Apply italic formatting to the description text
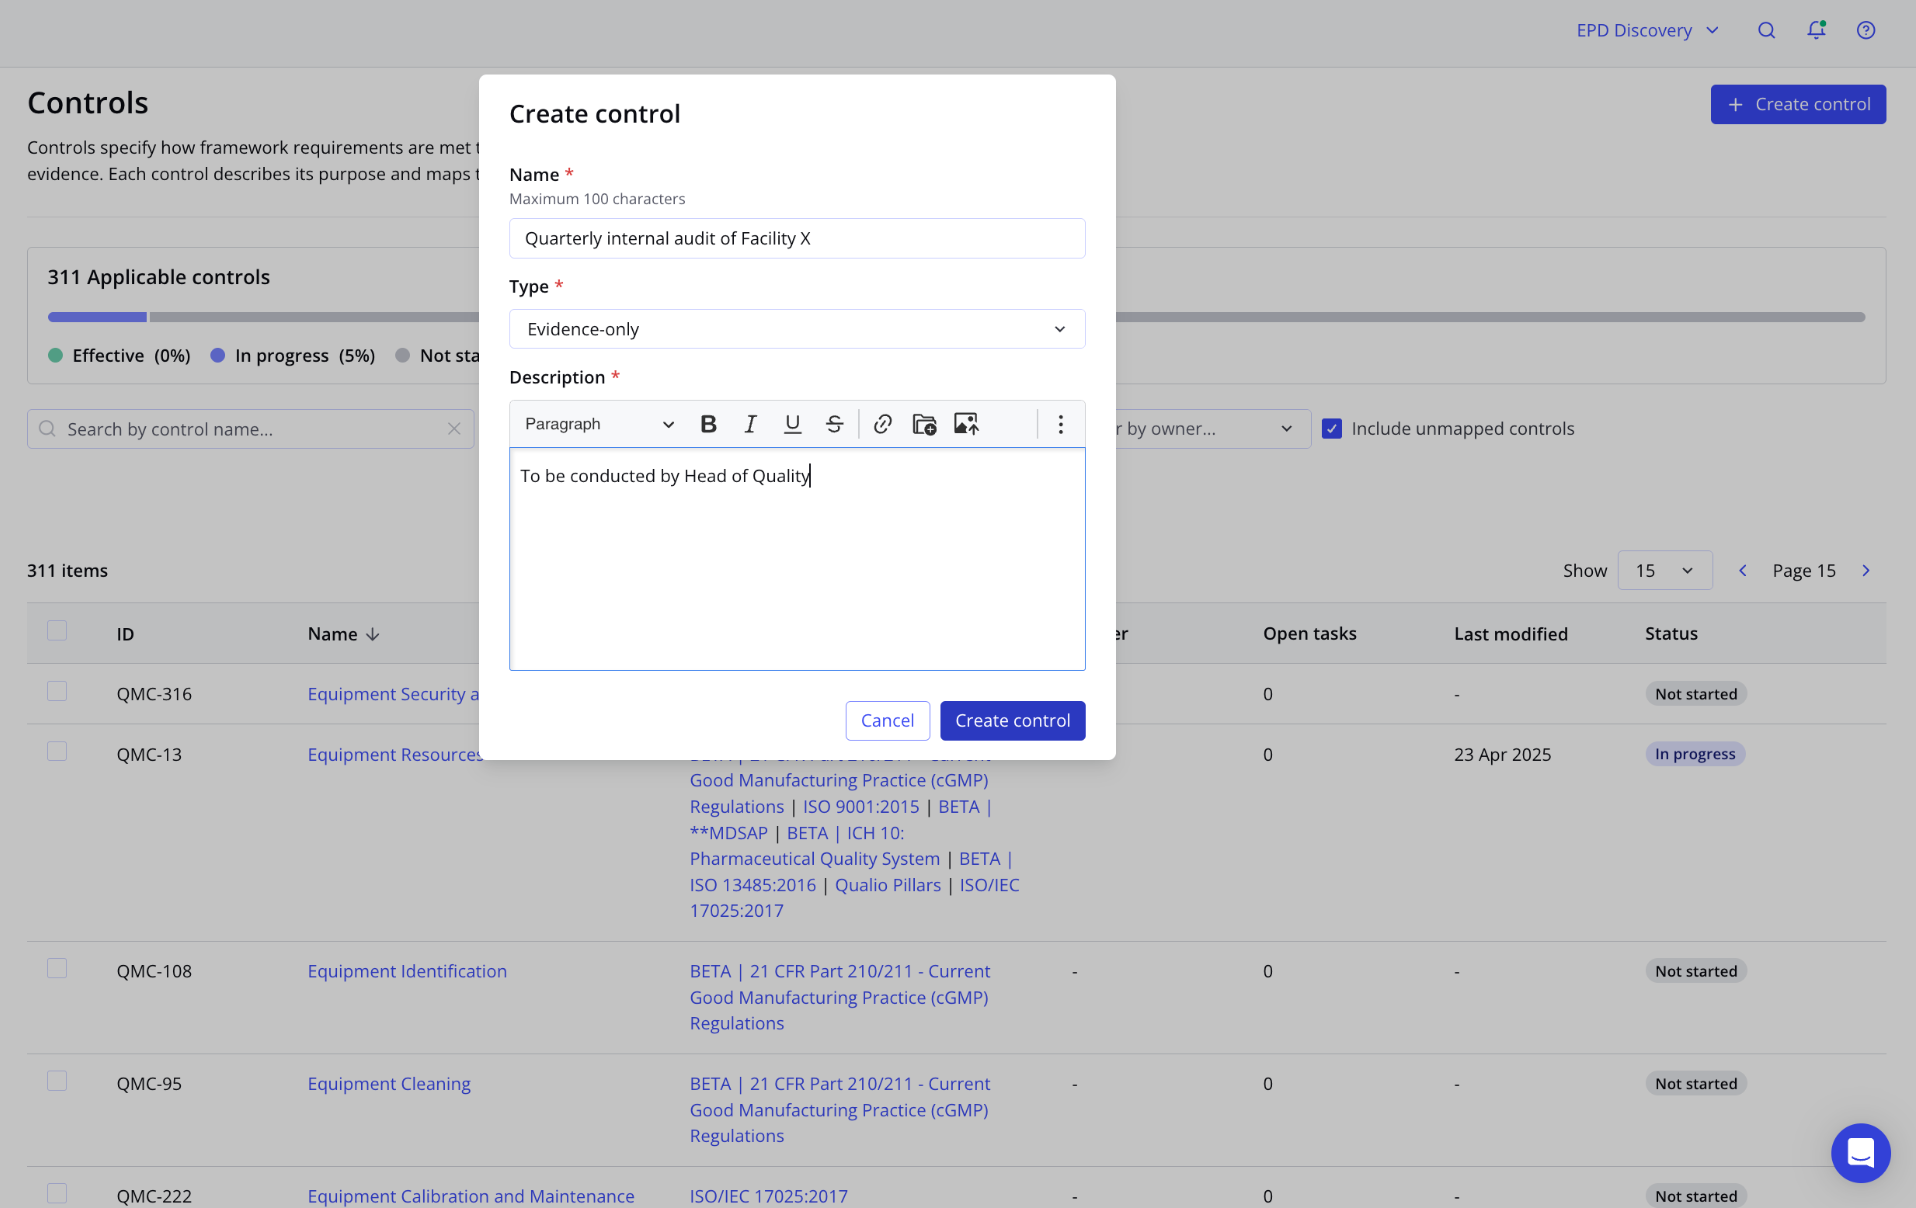The width and height of the screenshot is (1916, 1208). point(750,424)
